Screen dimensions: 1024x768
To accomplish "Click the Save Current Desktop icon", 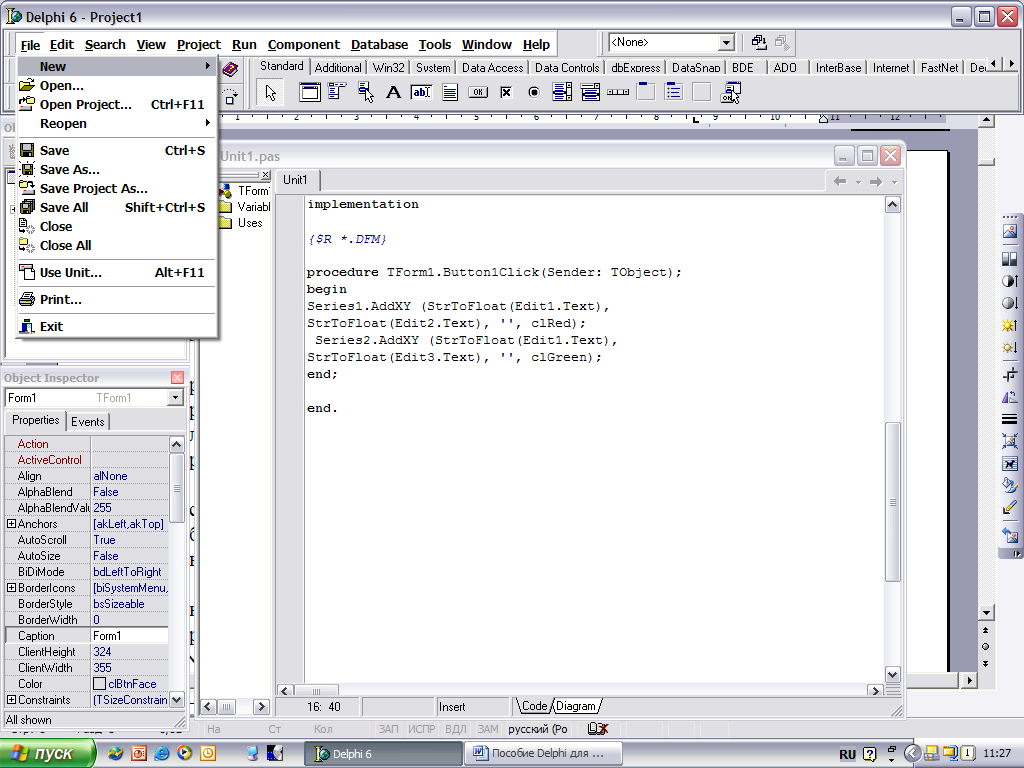I will click(x=758, y=42).
